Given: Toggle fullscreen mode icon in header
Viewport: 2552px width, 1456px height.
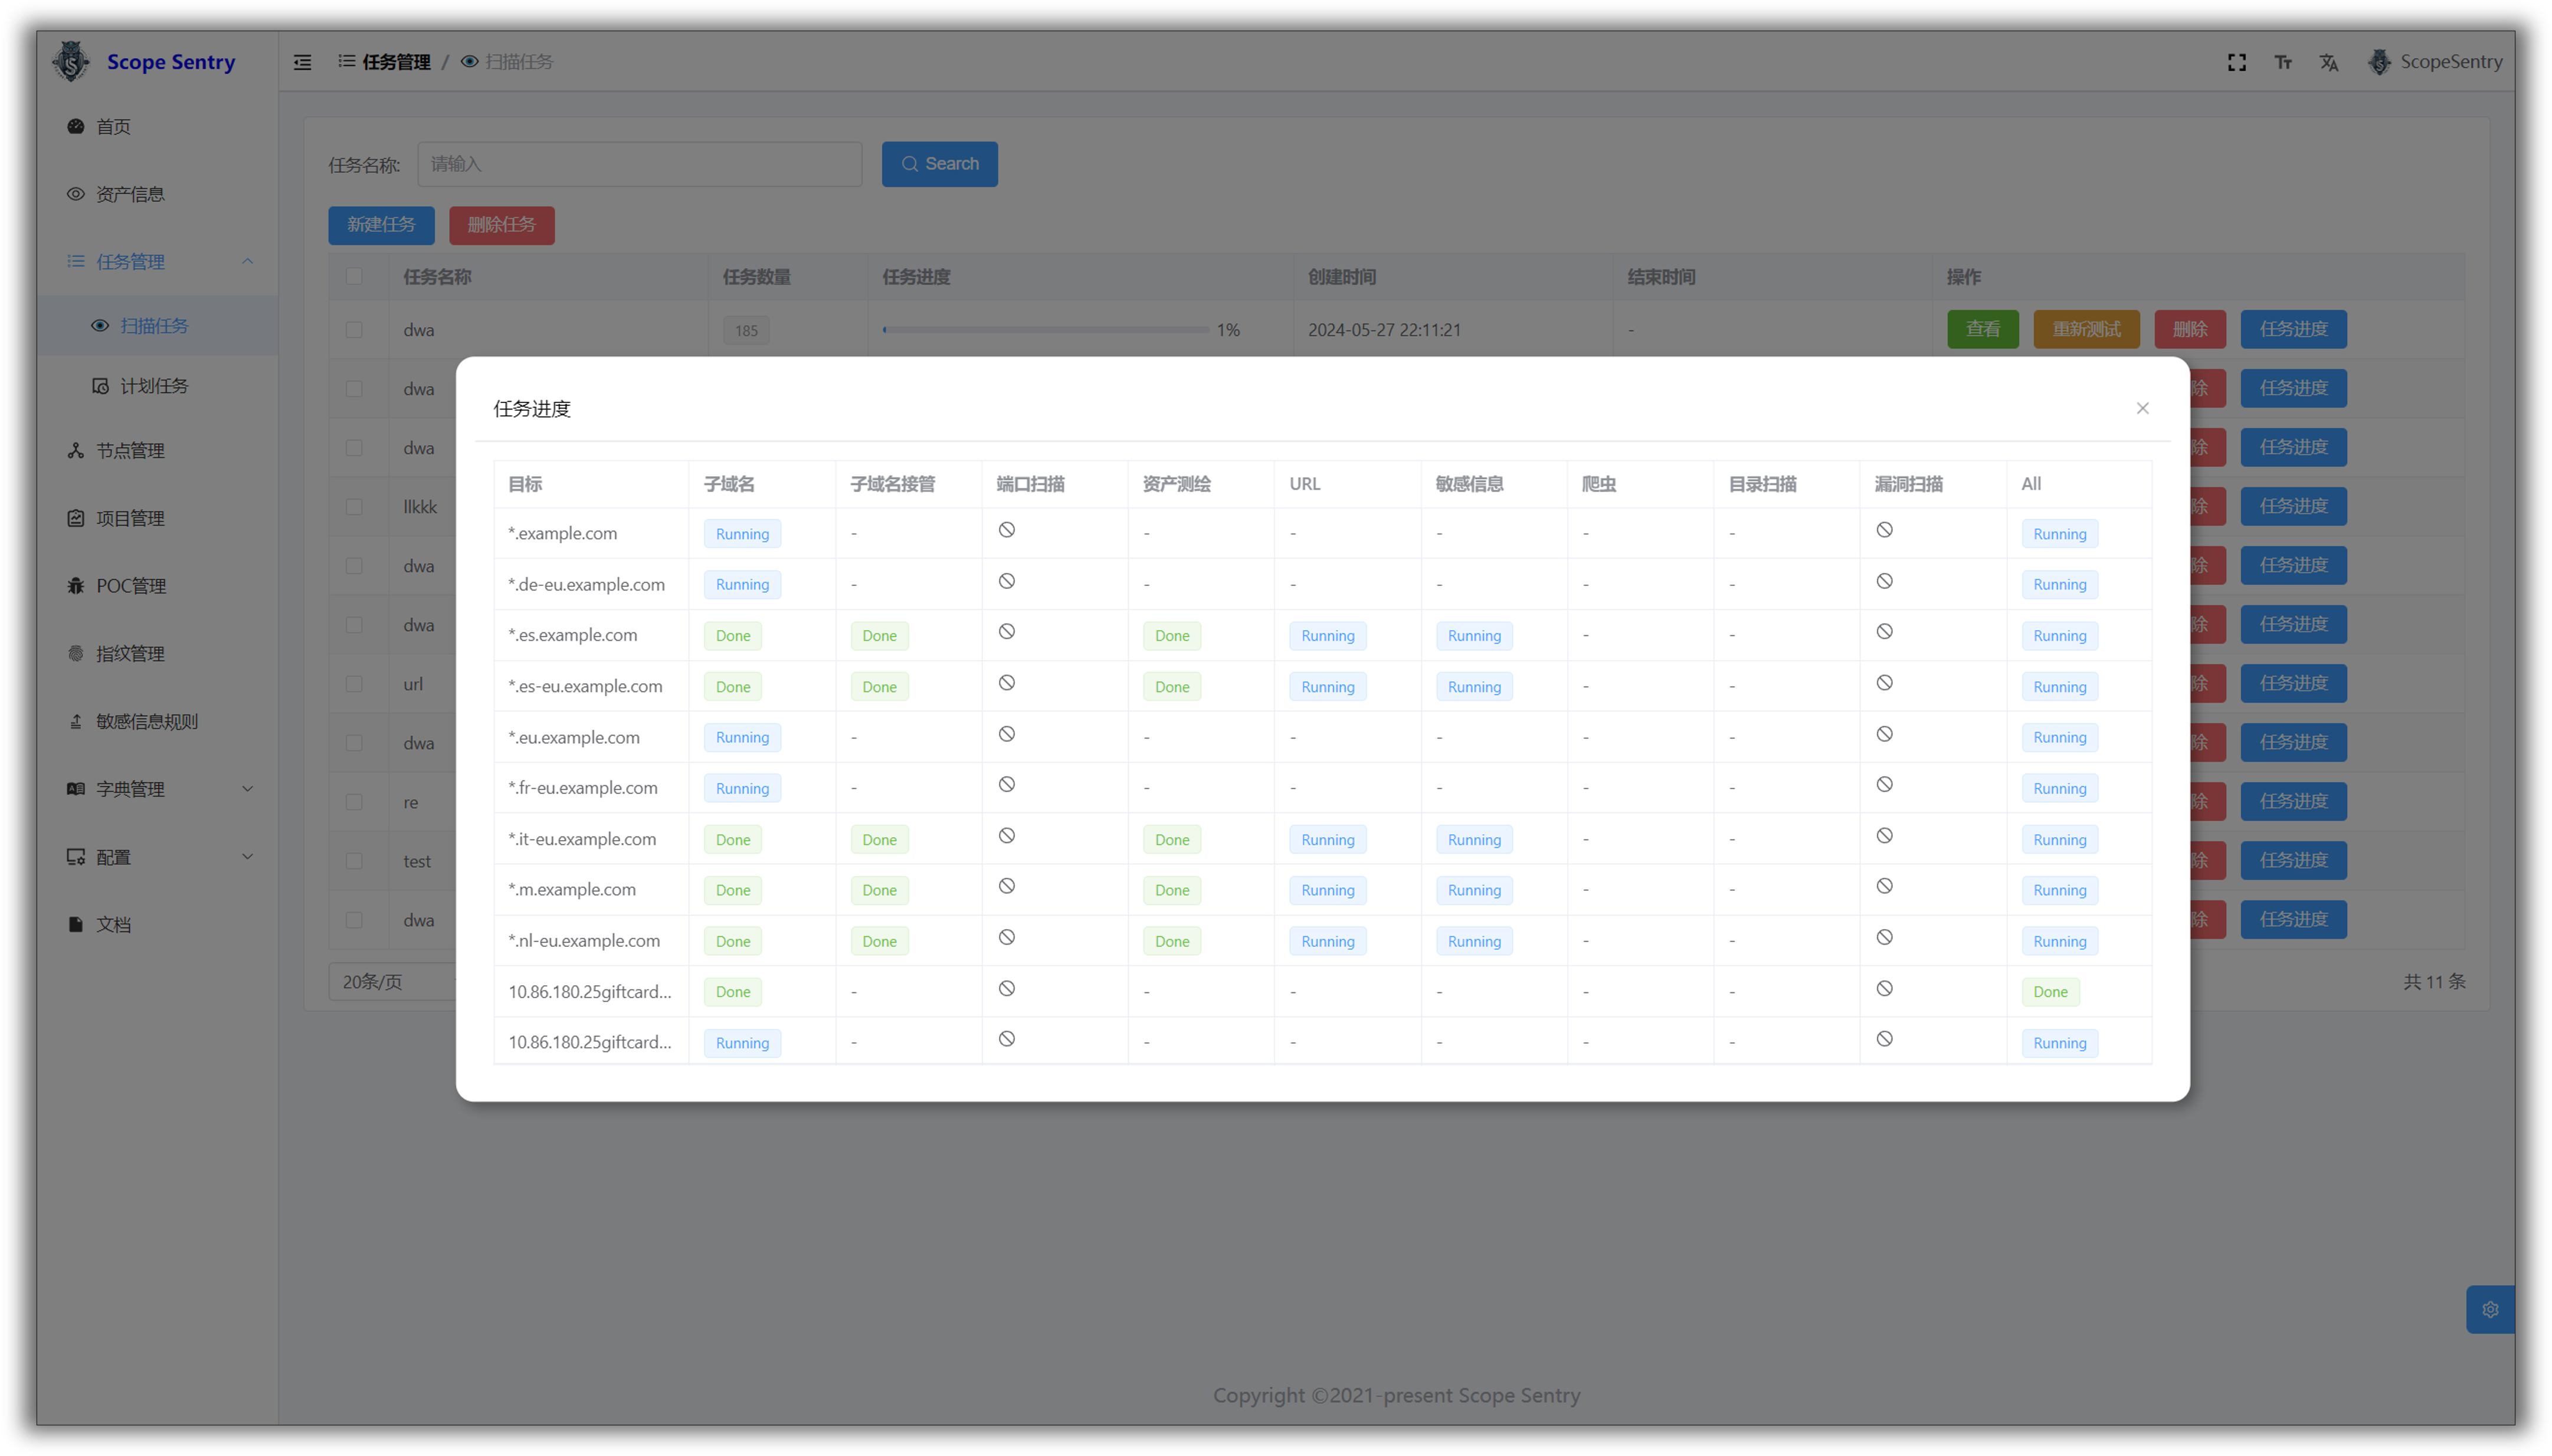Looking at the screenshot, I should (x=2237, y=62).
